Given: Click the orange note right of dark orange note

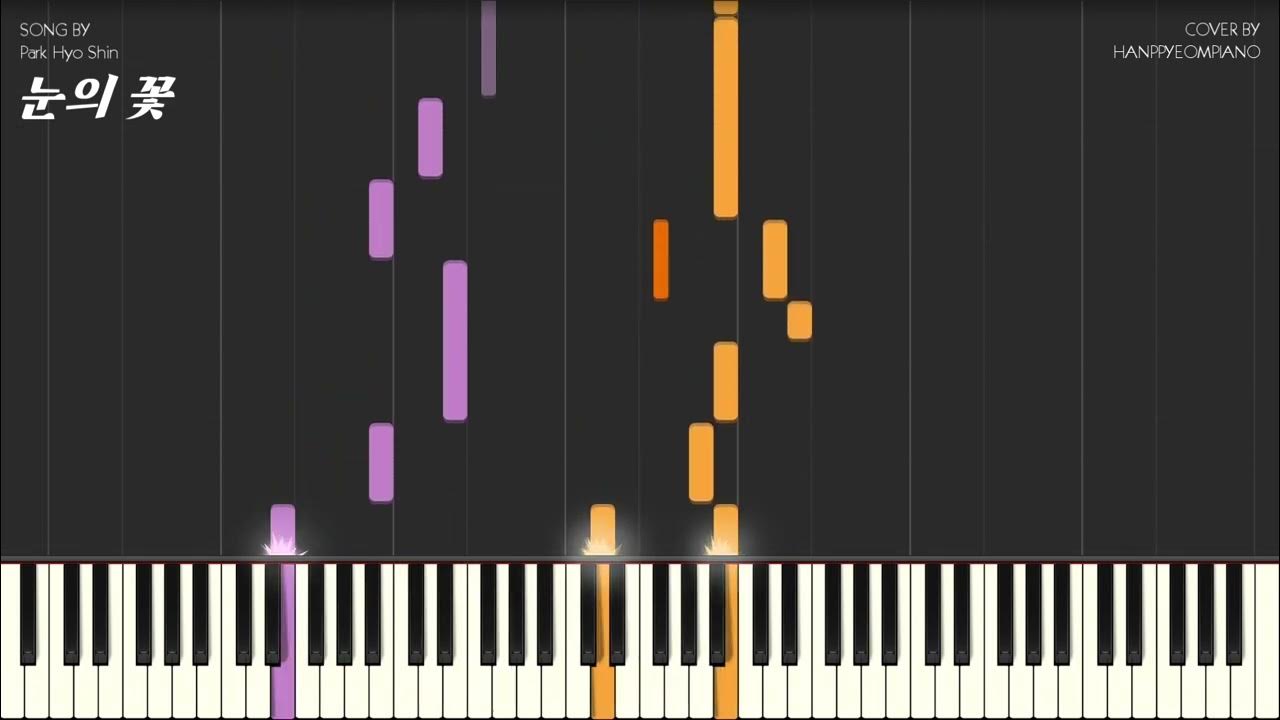Looking at the screenshot, I should 775,259.
